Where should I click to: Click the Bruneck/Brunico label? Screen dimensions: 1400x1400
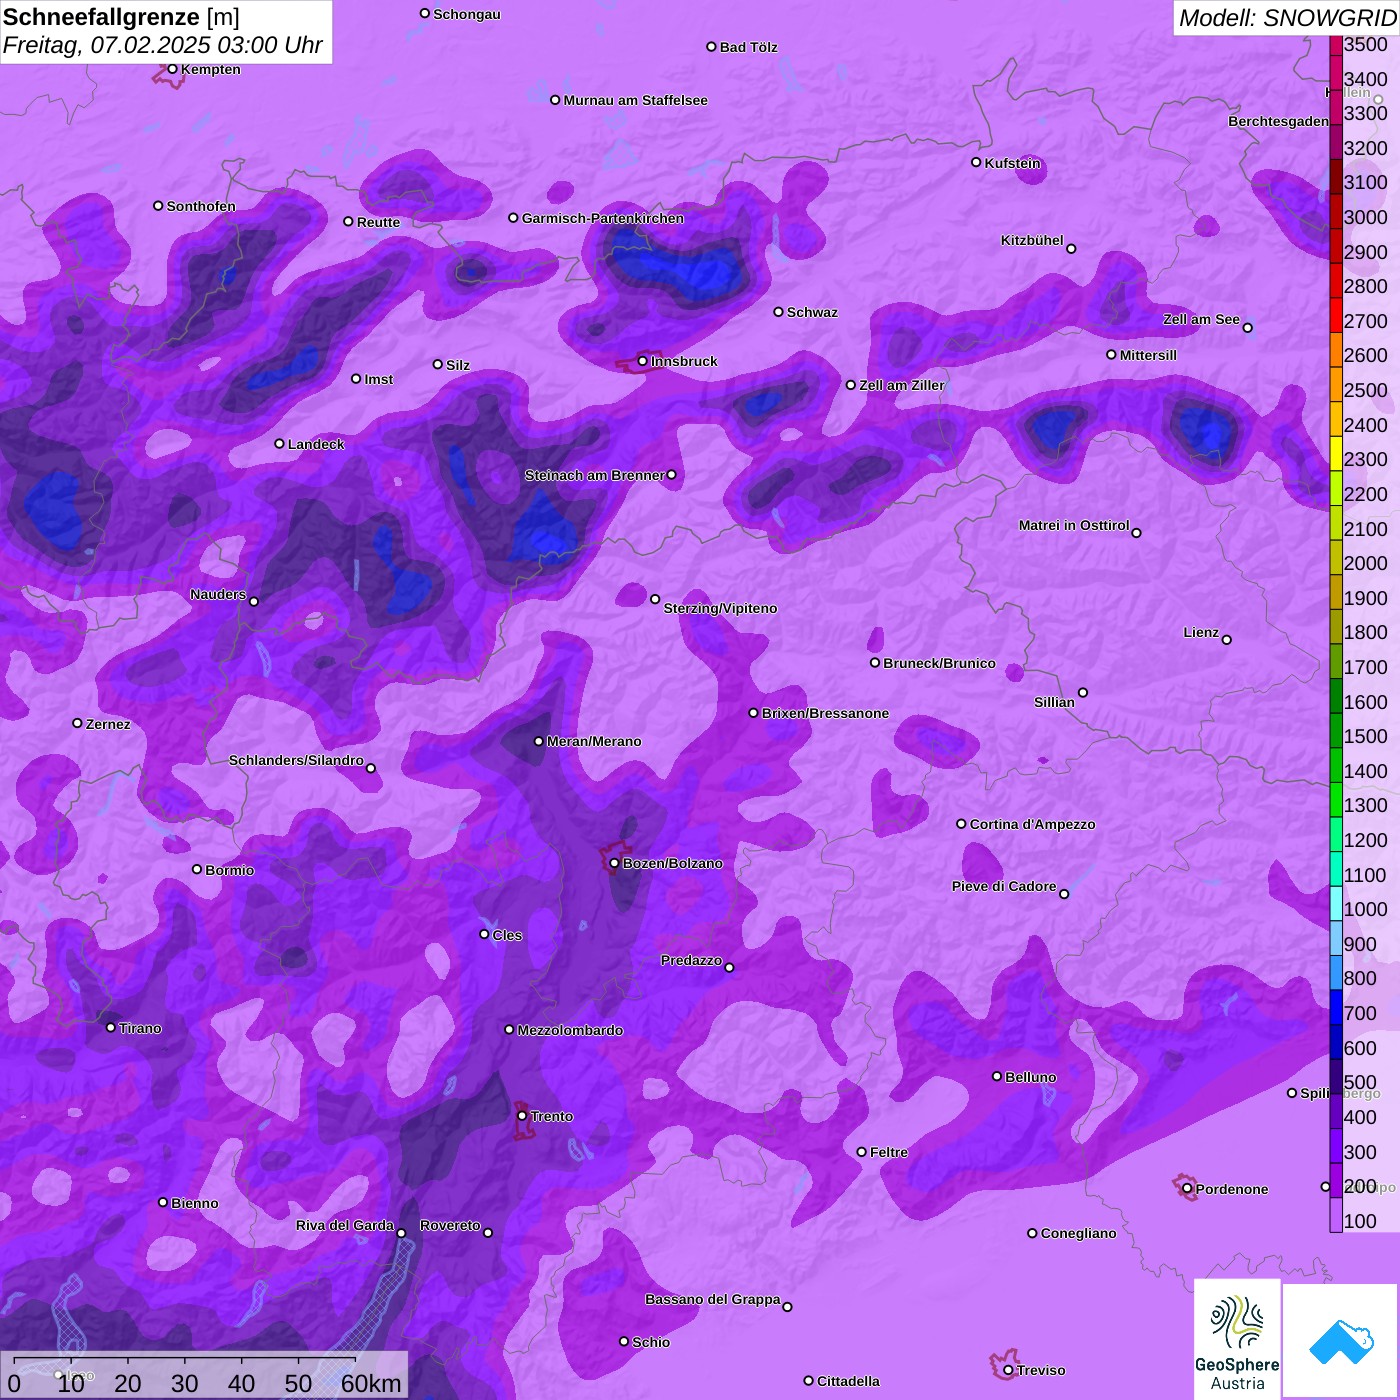(x=939, y=663)
